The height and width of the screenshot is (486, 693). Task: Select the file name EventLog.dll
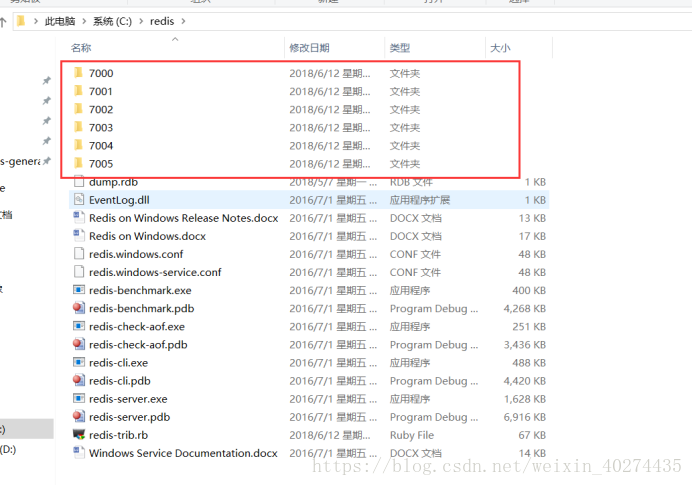[119, 200]
